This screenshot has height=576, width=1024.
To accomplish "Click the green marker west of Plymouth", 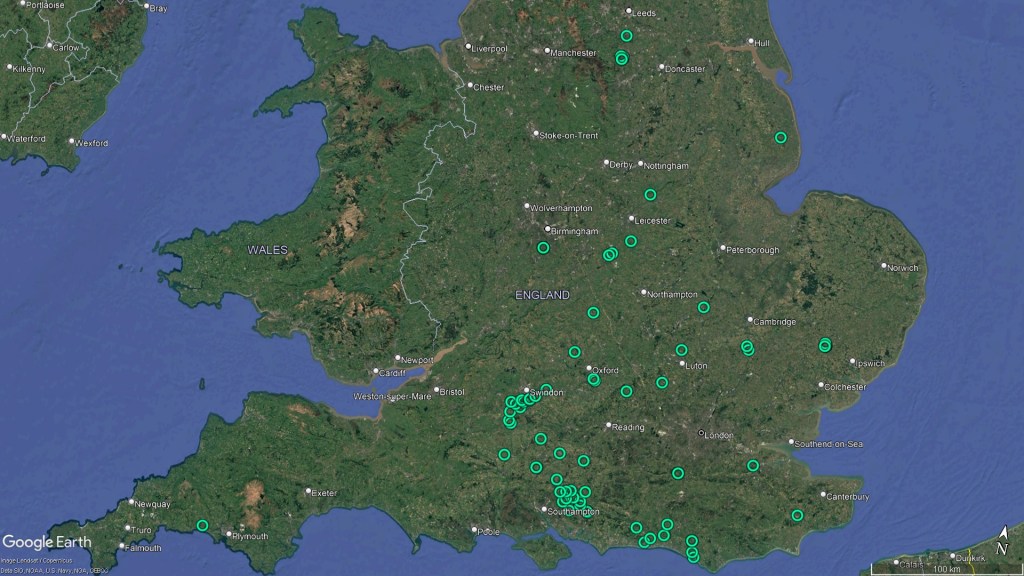I will [x=202, y=525].
